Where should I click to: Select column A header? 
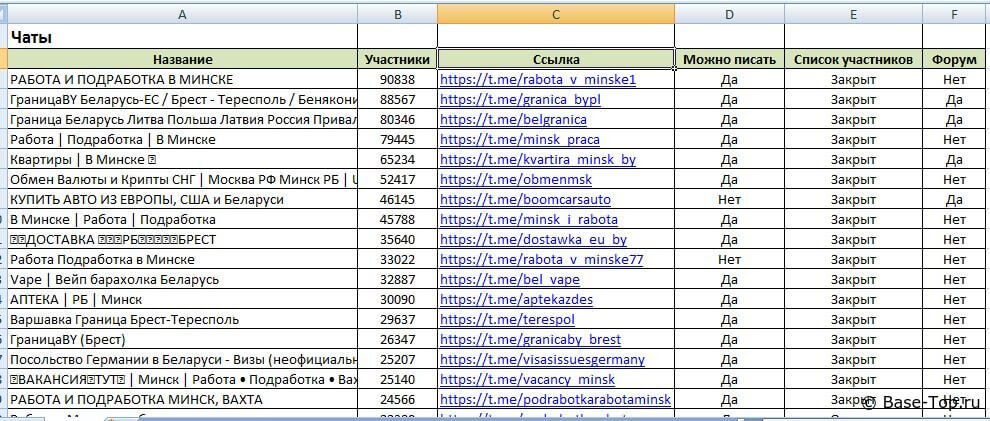click(x=182, y=14)
